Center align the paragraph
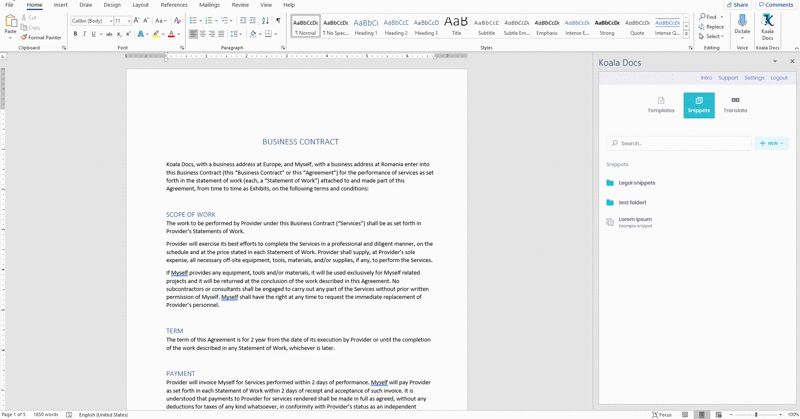The width and height of the screenshot is (800, 419). click(203, 34)
